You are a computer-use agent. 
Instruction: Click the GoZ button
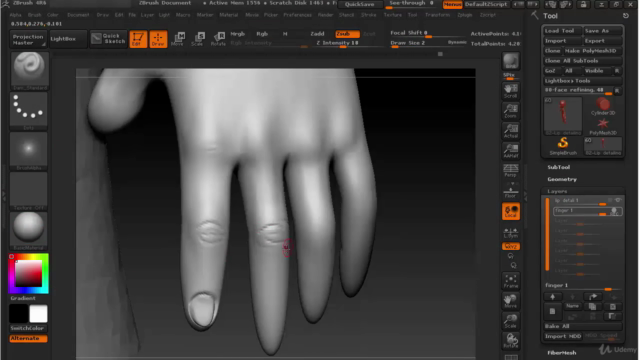(551, 71)
